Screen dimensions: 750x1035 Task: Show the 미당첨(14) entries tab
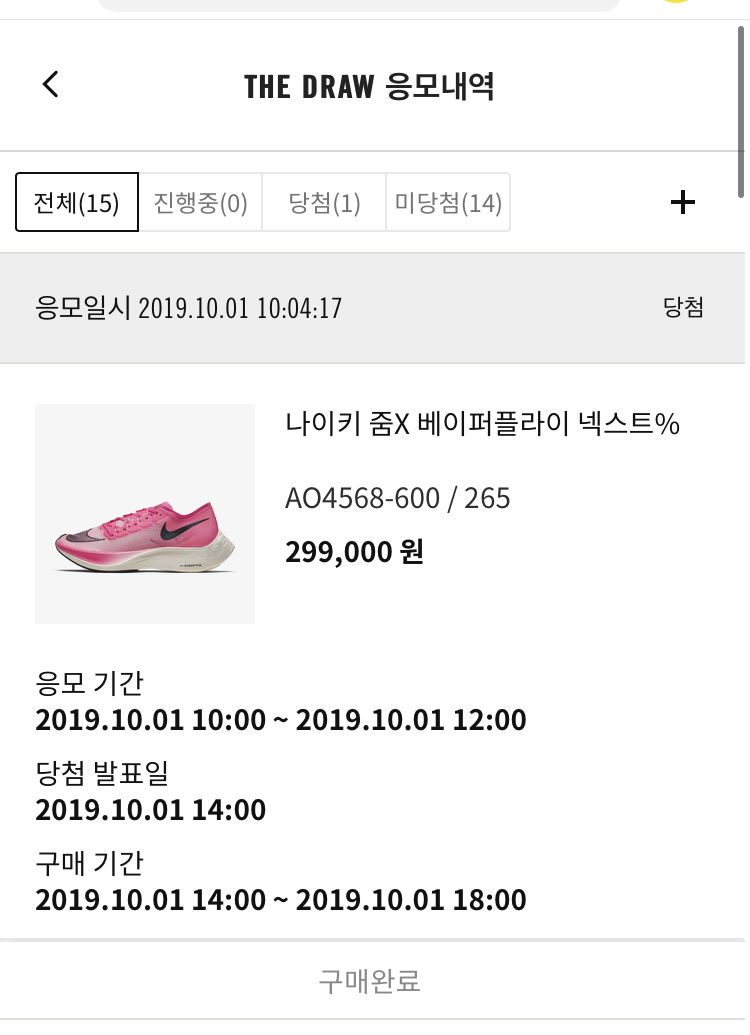tap(448, 202)
